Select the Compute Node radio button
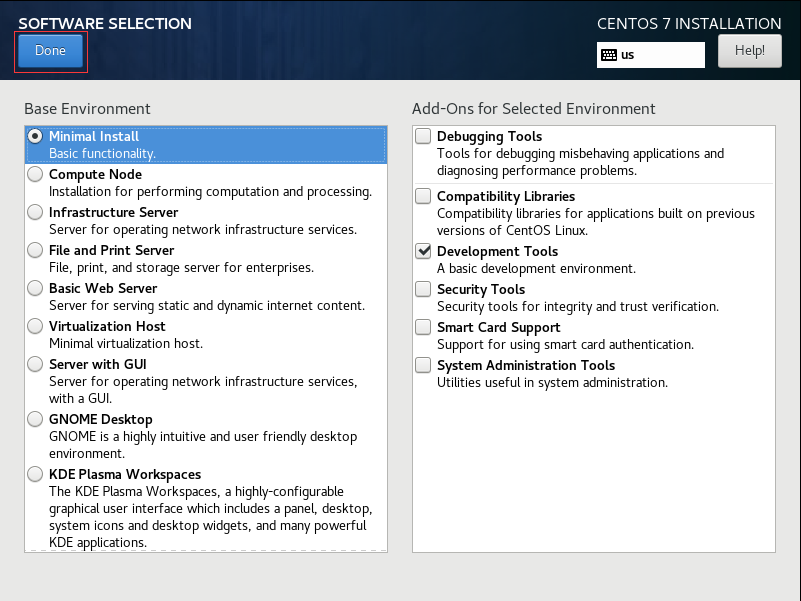801x601 pixels. 35,174
